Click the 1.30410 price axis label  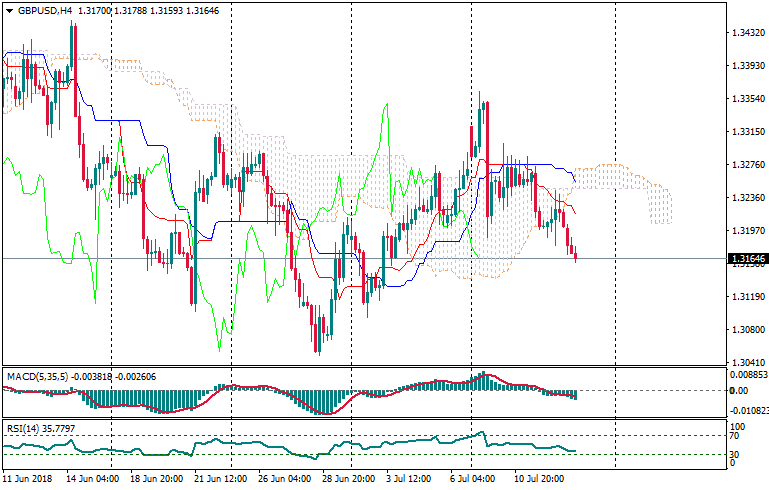point(746,363)
